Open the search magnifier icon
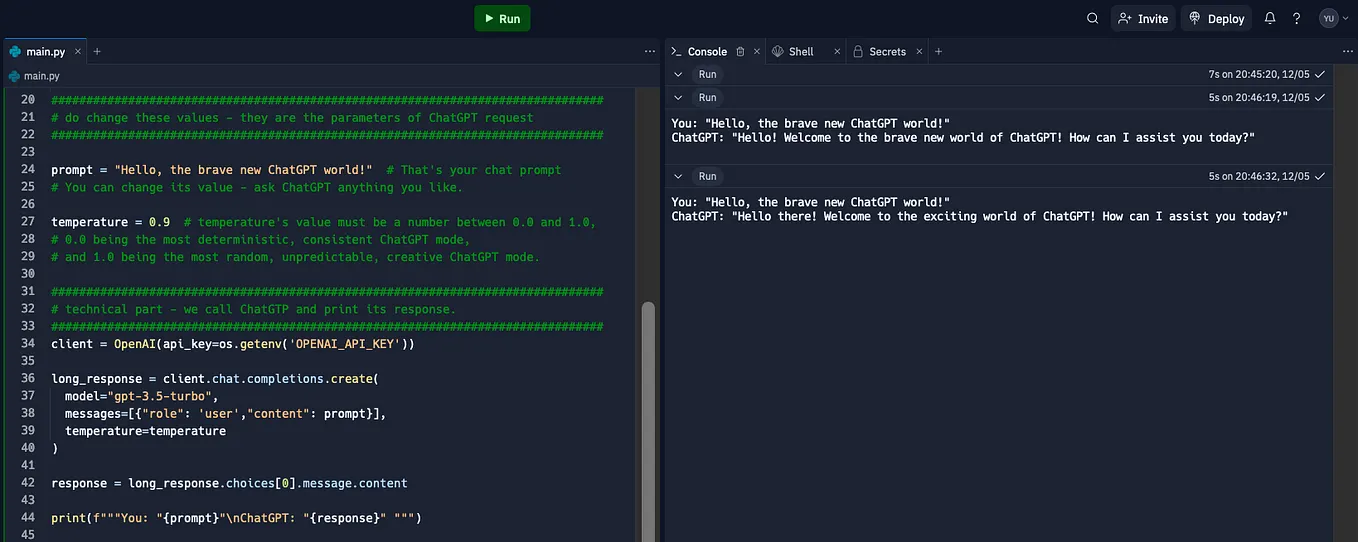 pyautogui.click(x=1093, y=18)
